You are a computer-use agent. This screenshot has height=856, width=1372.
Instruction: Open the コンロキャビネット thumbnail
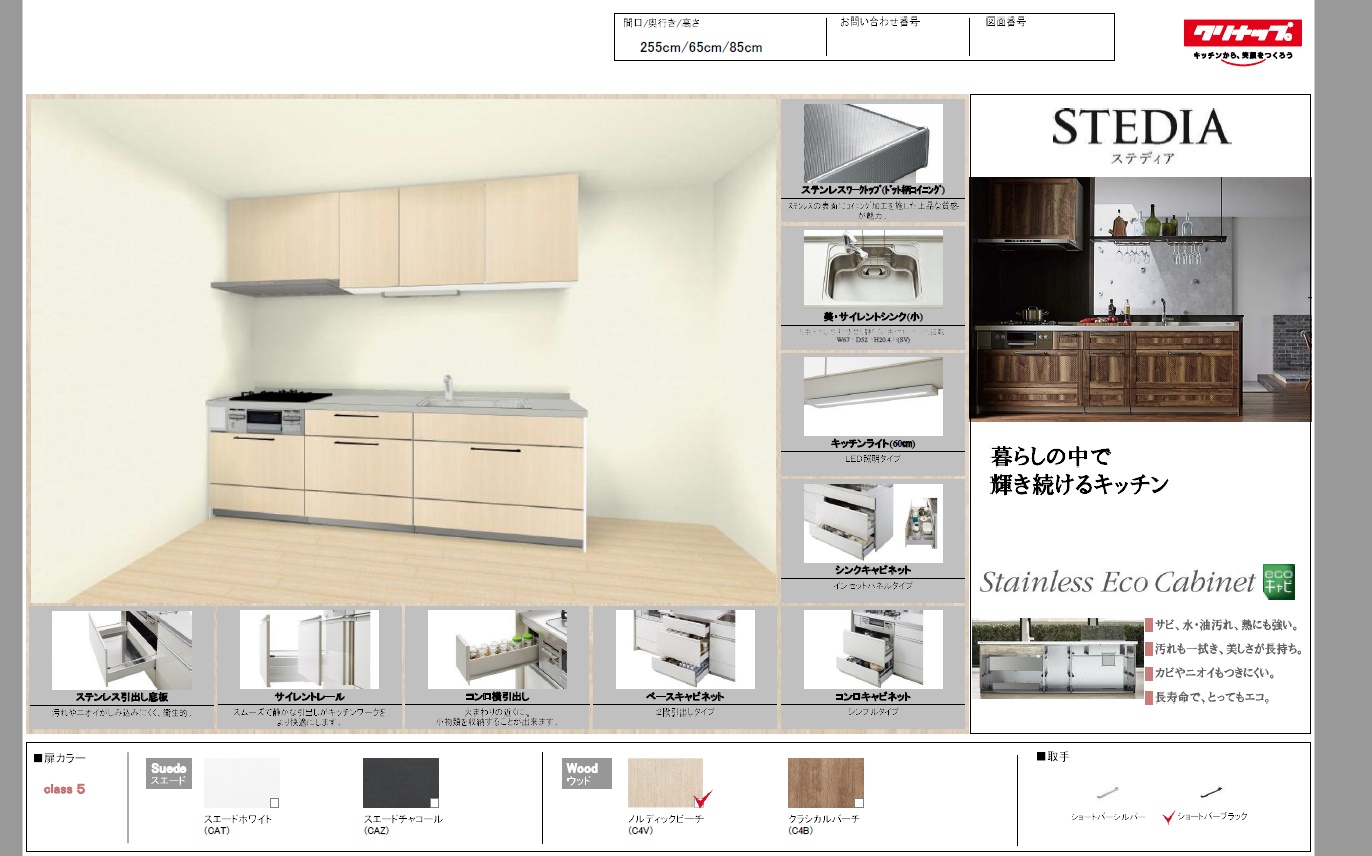[873, 649]
